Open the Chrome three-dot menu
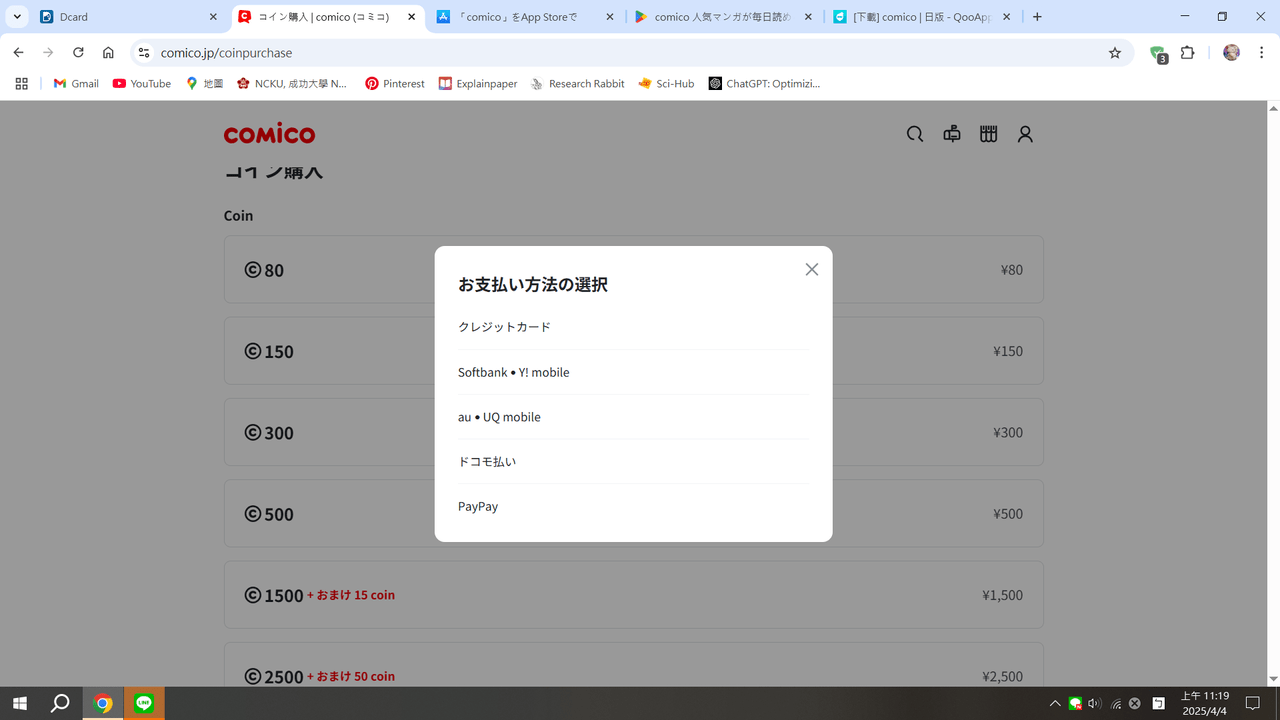Image resolution: width=1280 pixels, height=720 pixels. [x=1262, y=53]
